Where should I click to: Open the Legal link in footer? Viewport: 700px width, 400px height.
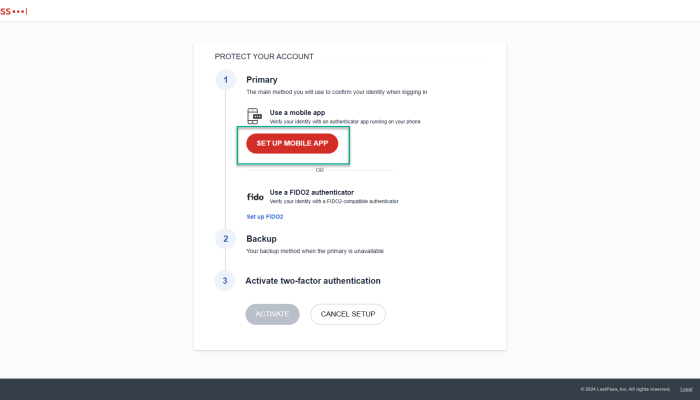click(x=686, y=389)
